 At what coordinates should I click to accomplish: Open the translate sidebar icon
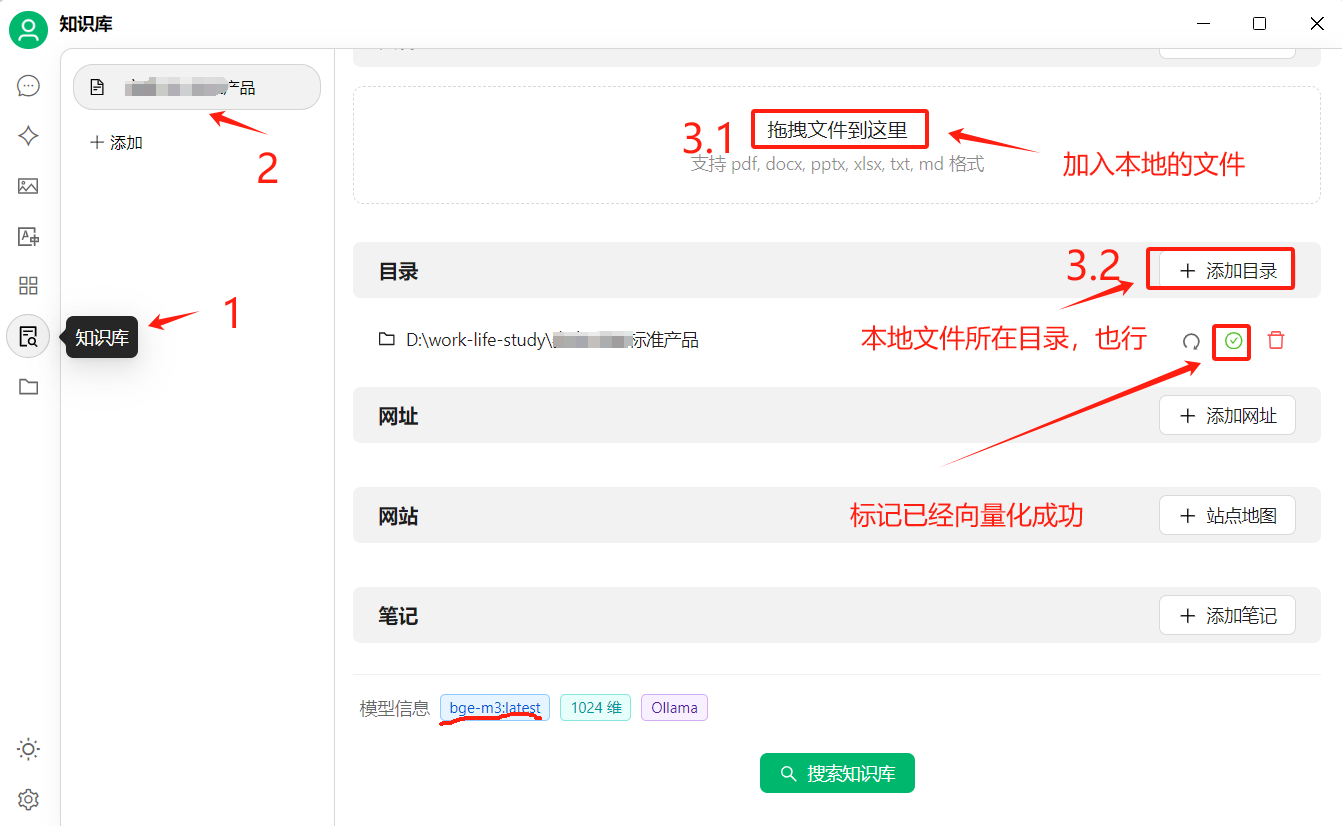coord(28,236)
